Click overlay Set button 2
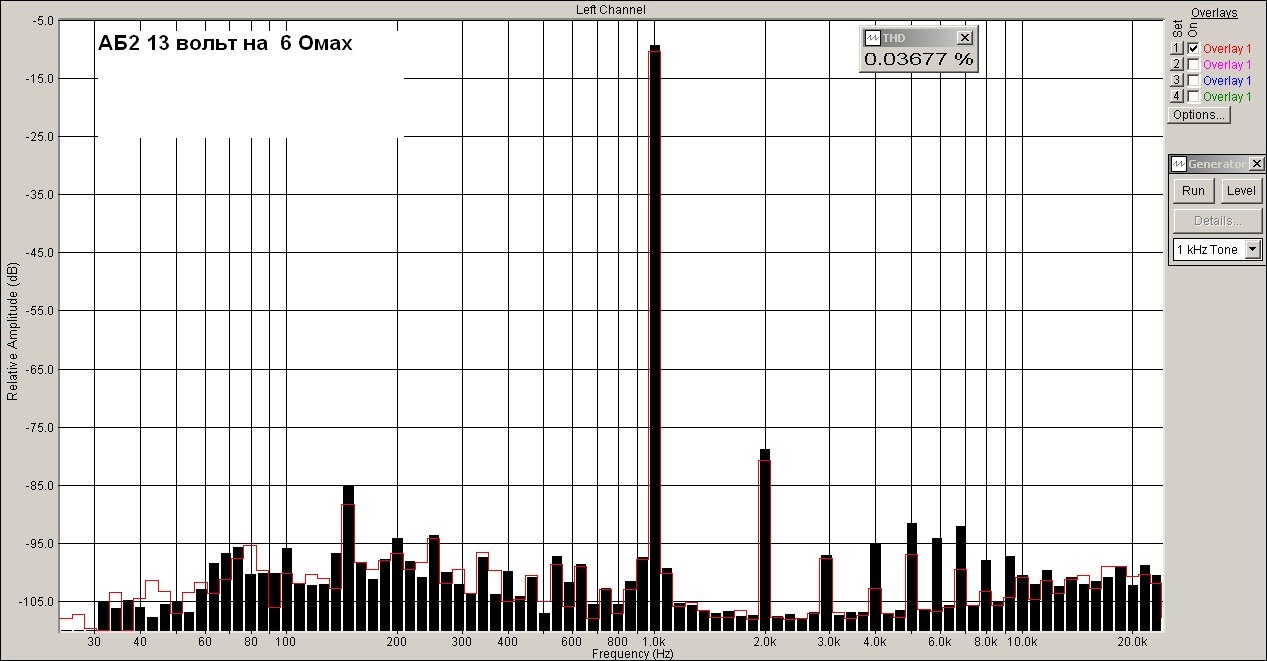 click(1177, 64)
